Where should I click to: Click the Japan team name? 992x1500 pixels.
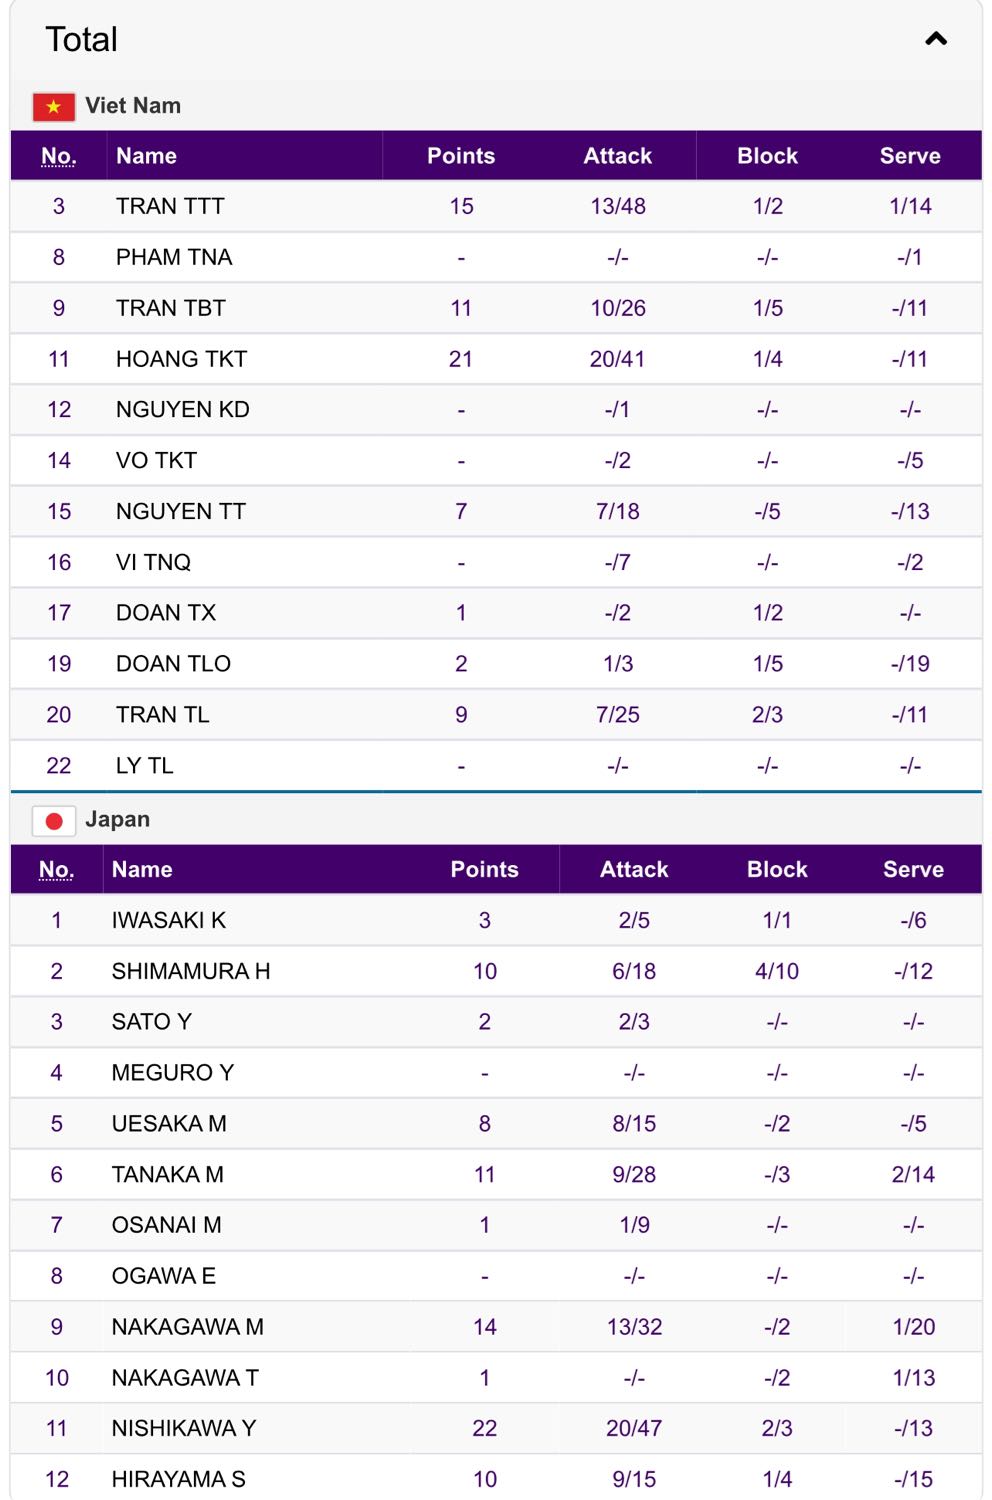(x=117, y=820)
